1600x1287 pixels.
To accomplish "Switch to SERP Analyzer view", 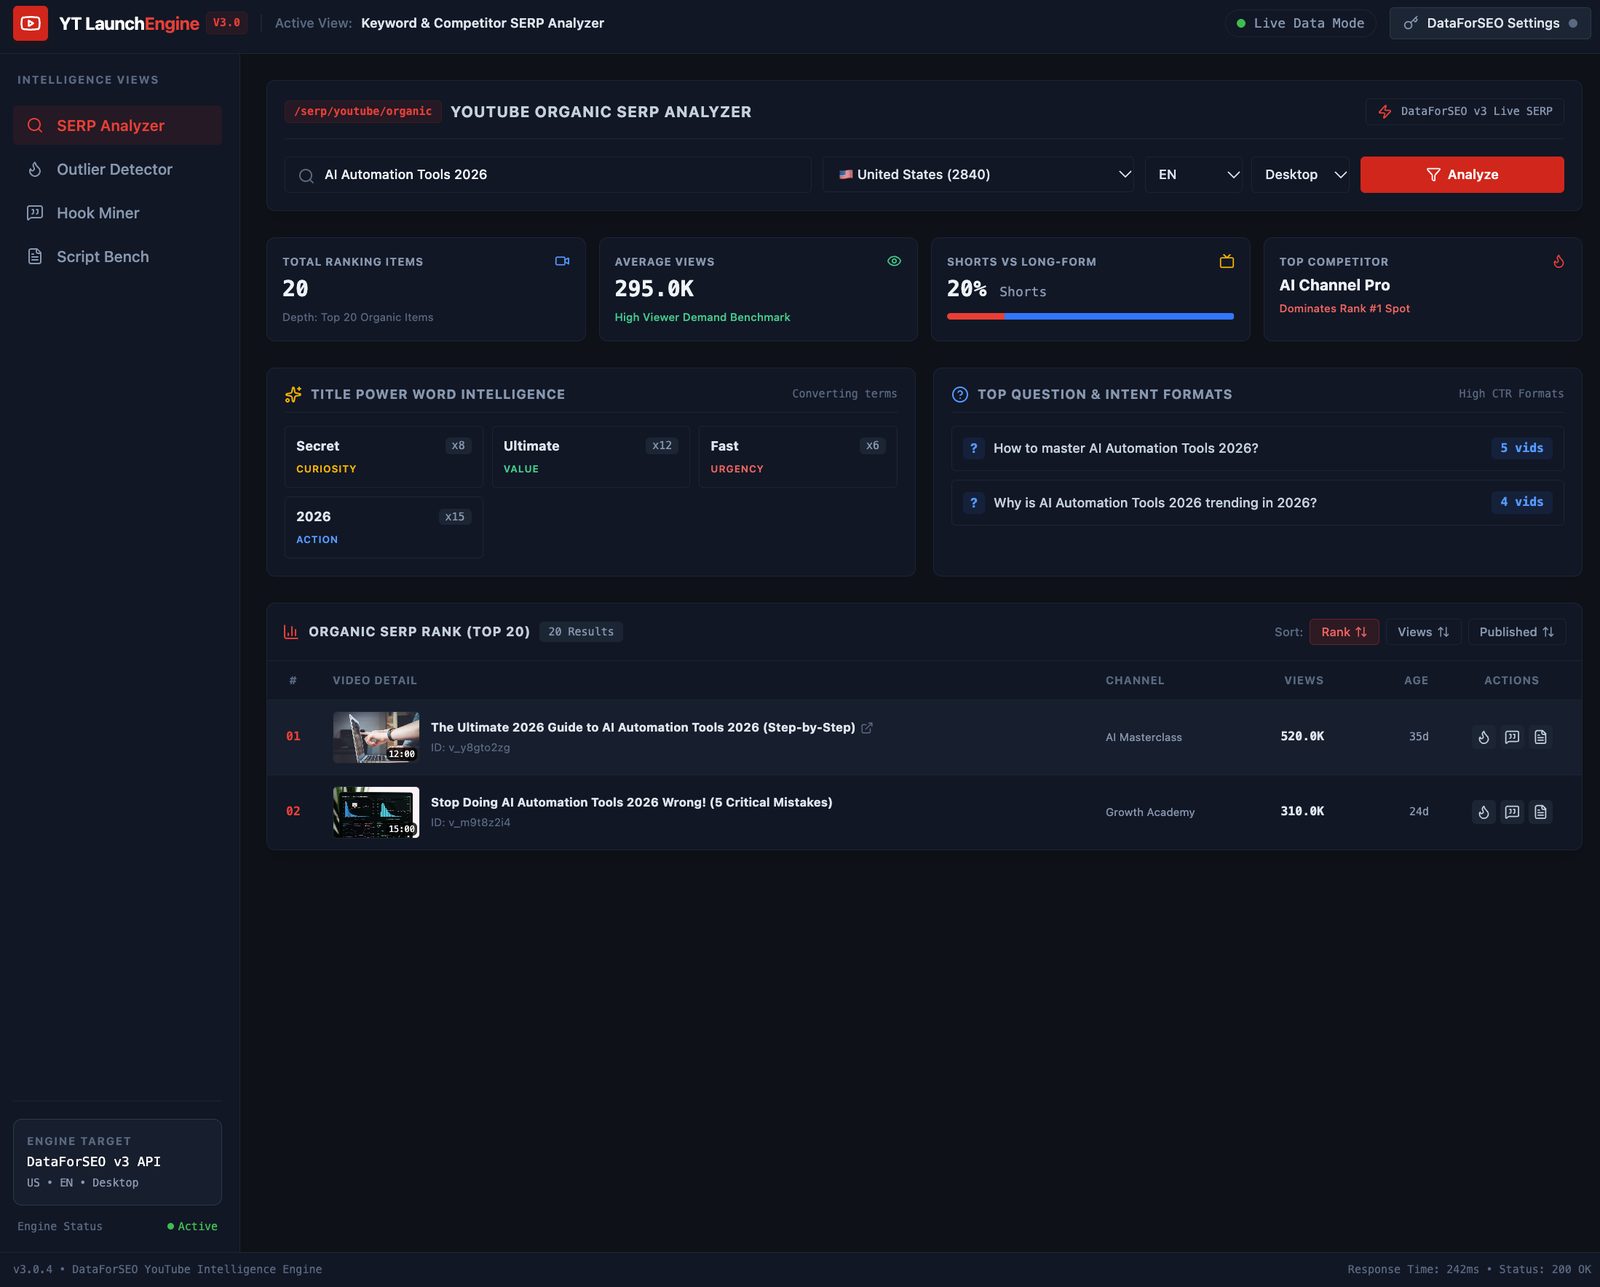I will point(118,126).
